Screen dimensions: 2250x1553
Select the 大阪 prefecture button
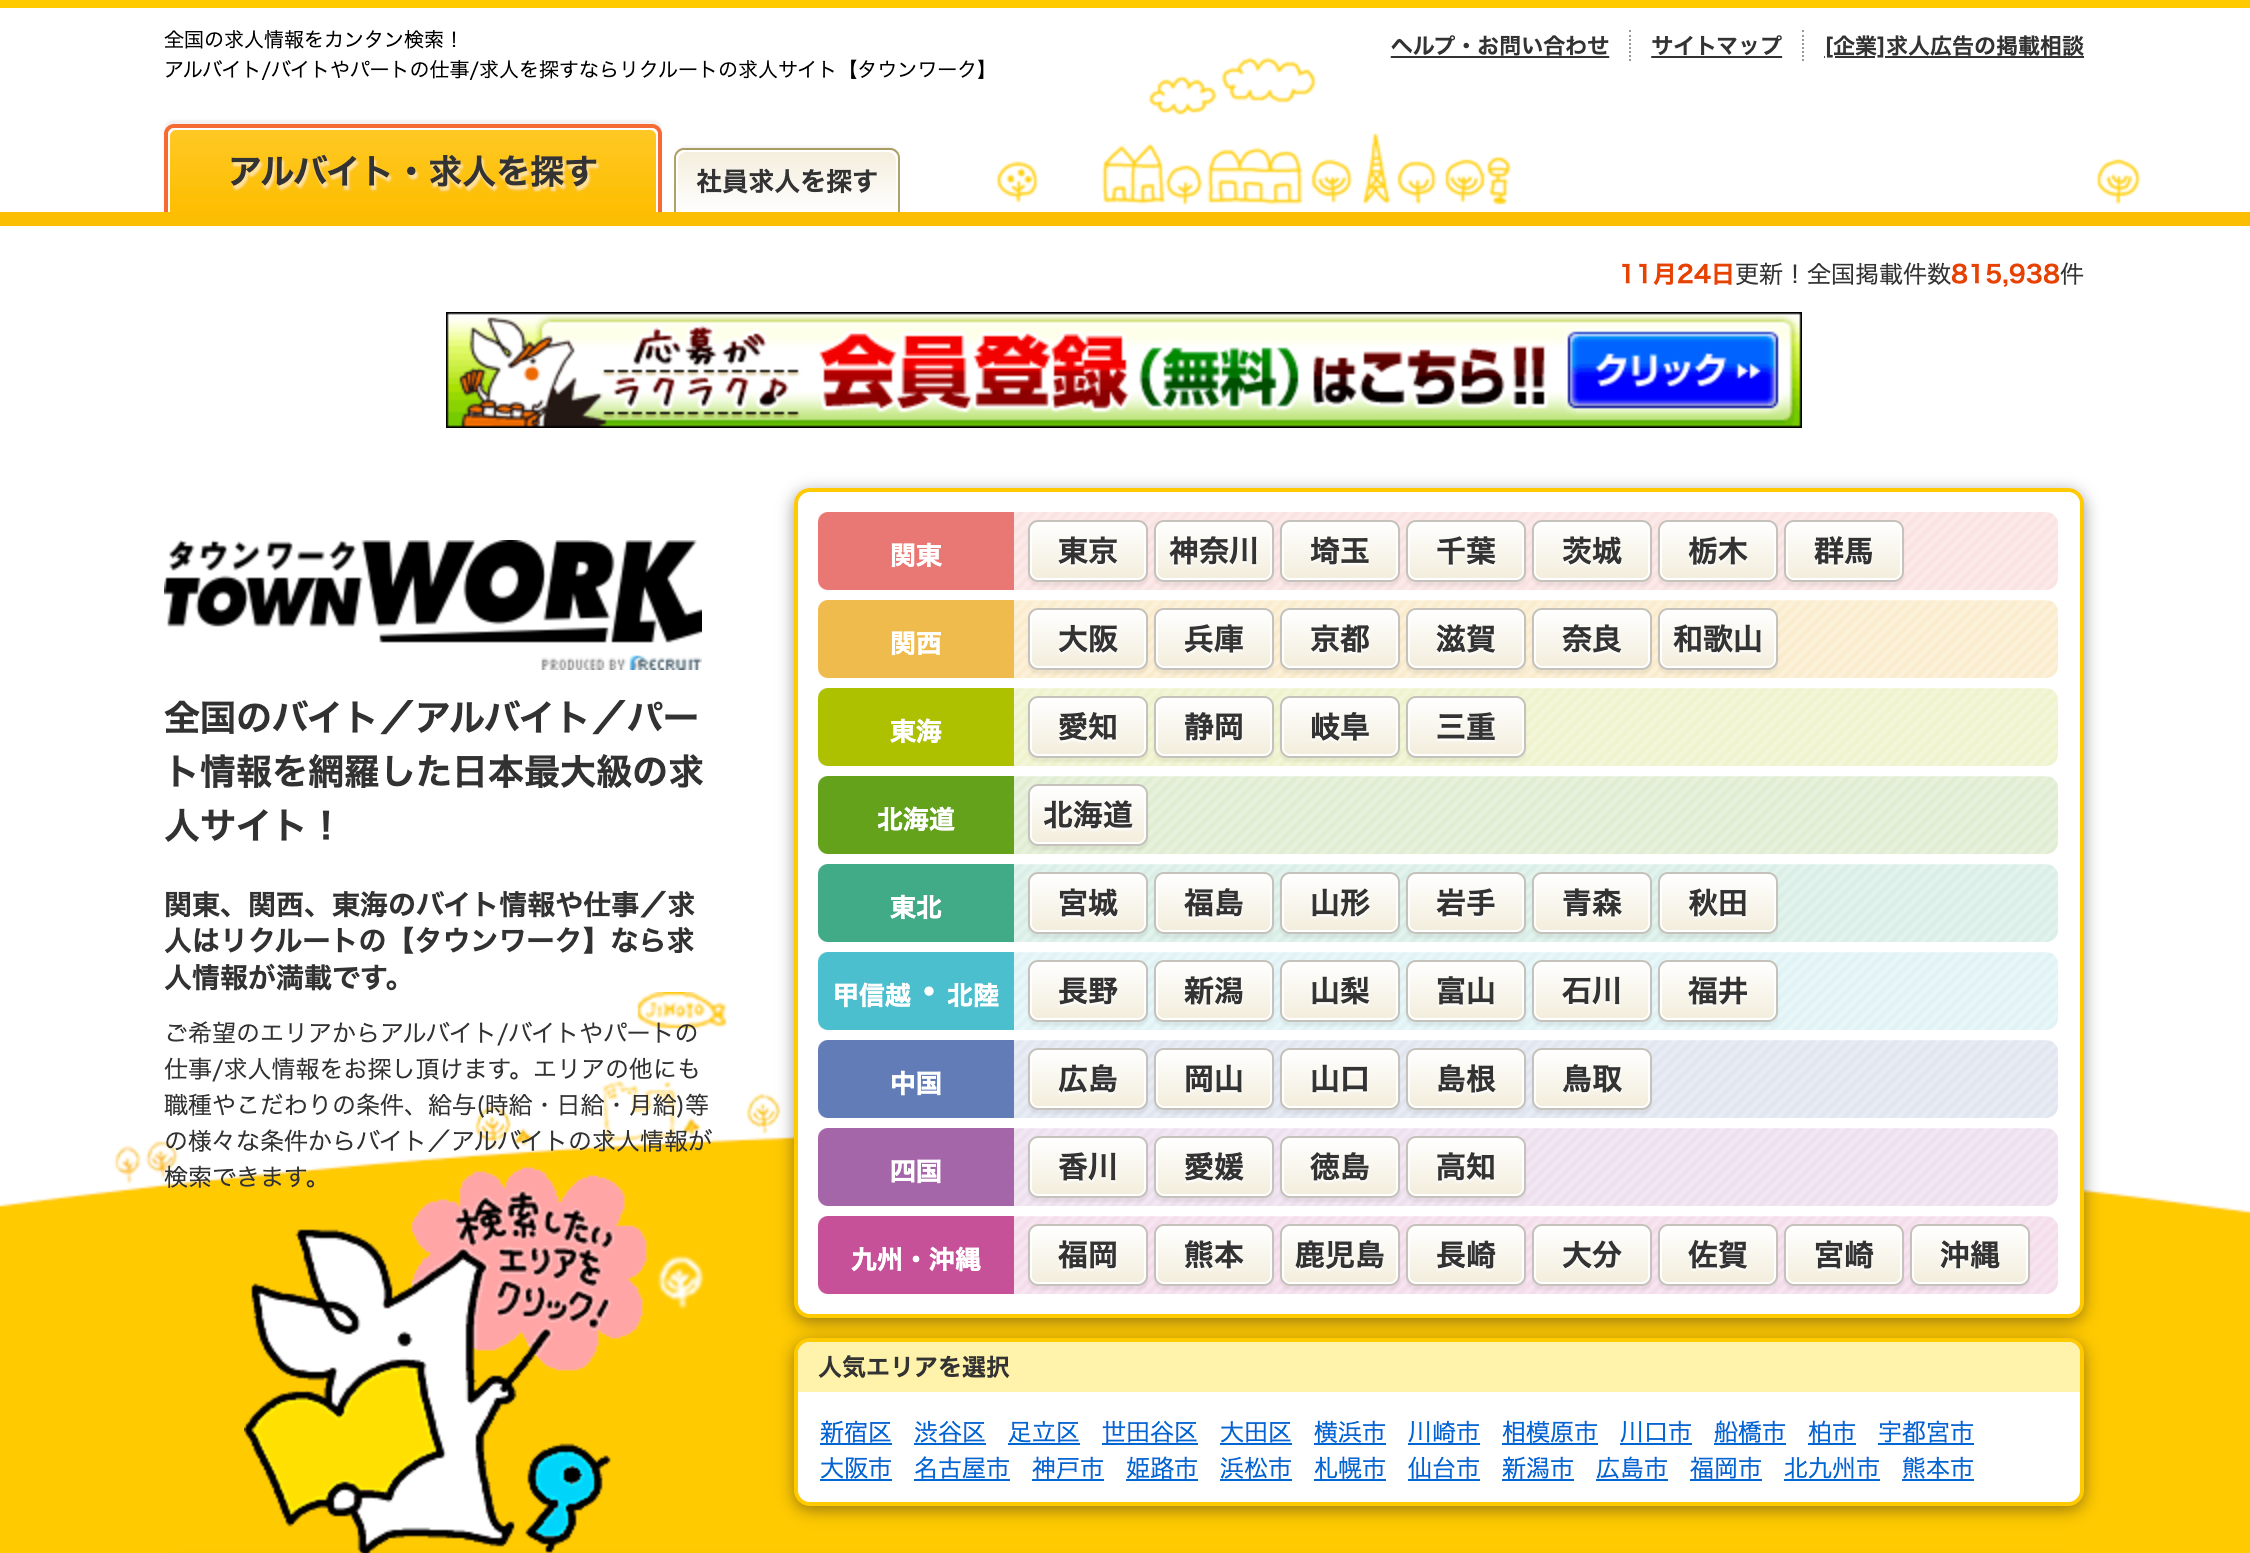1087,639
